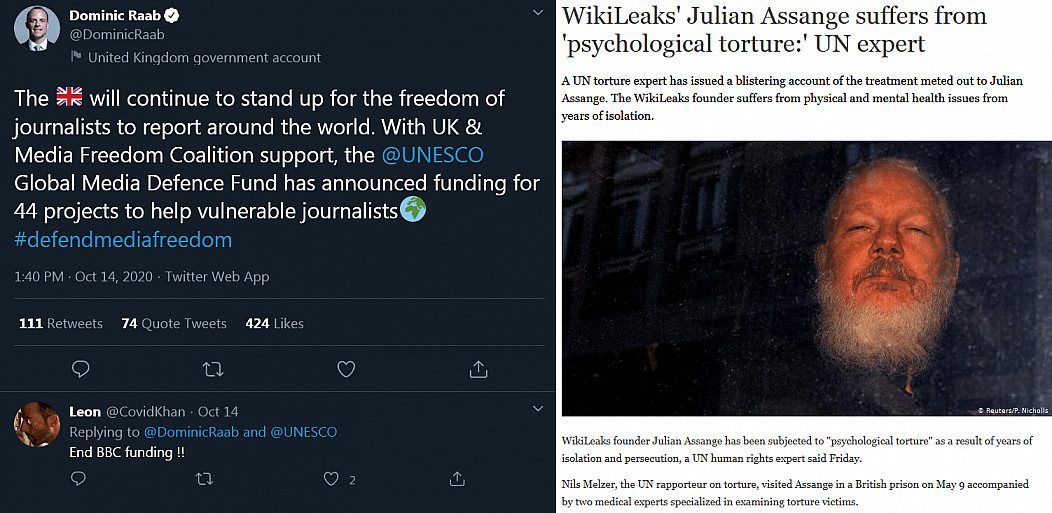Like the main tweet with the heart icon
The height and width of the screenshot is (513, 1052).
346,369
